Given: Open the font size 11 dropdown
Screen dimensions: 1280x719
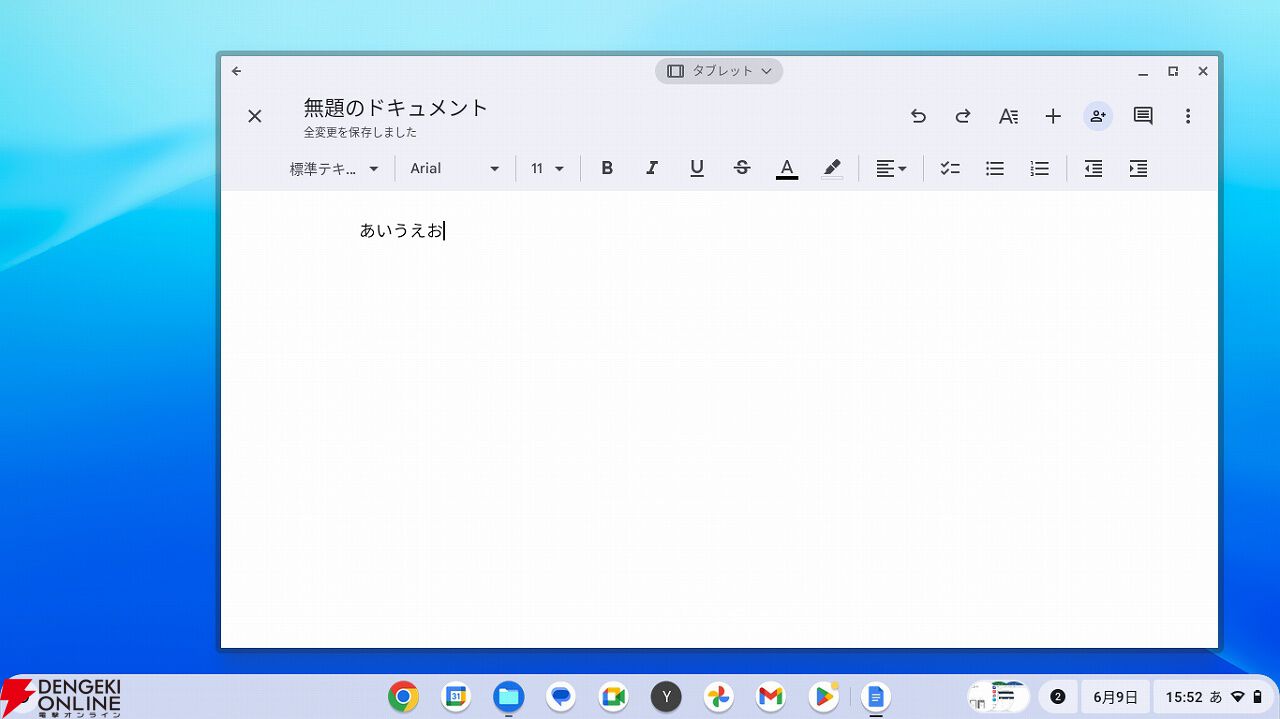Looking at the screenshot, I should pyautogui.click(x=547, y=169).
